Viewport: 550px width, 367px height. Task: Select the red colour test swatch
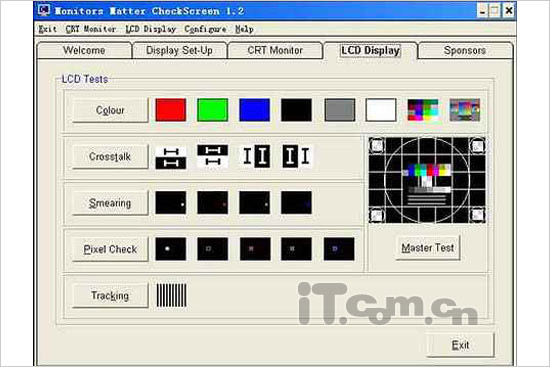point(171,110)
